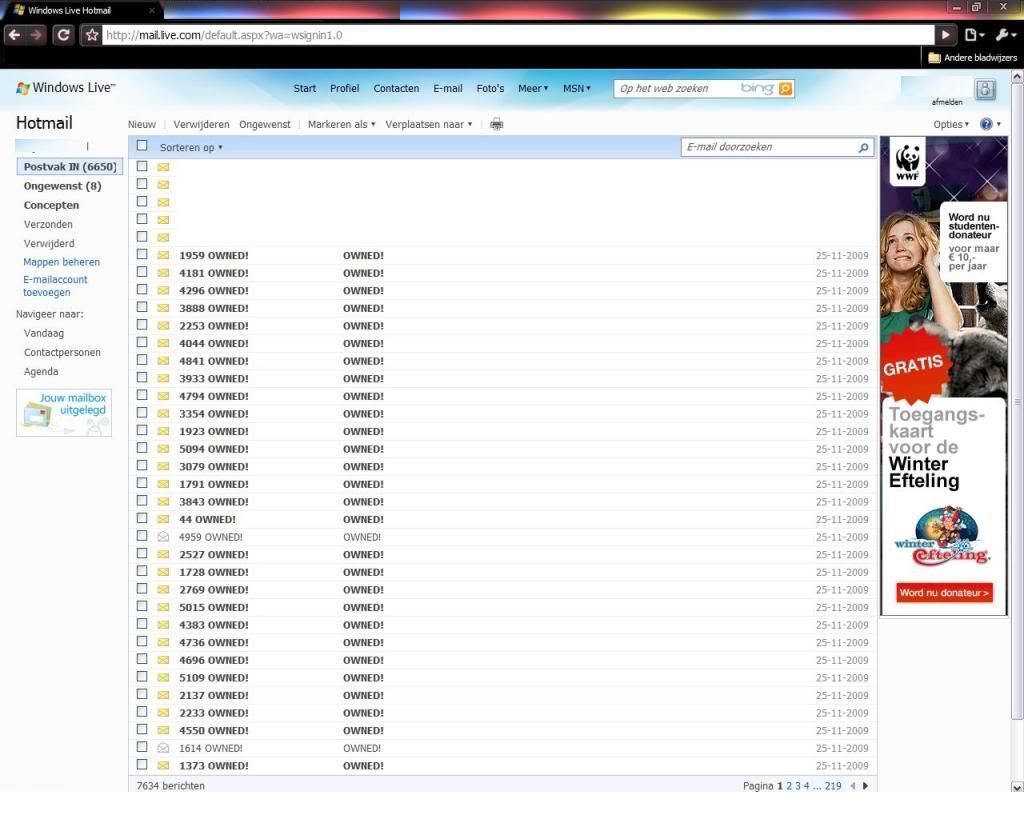The height and width of the screenshot is (819, 1024).
Task: Check the box for 1959 OWNED!
Action: [x=142, y=254]
